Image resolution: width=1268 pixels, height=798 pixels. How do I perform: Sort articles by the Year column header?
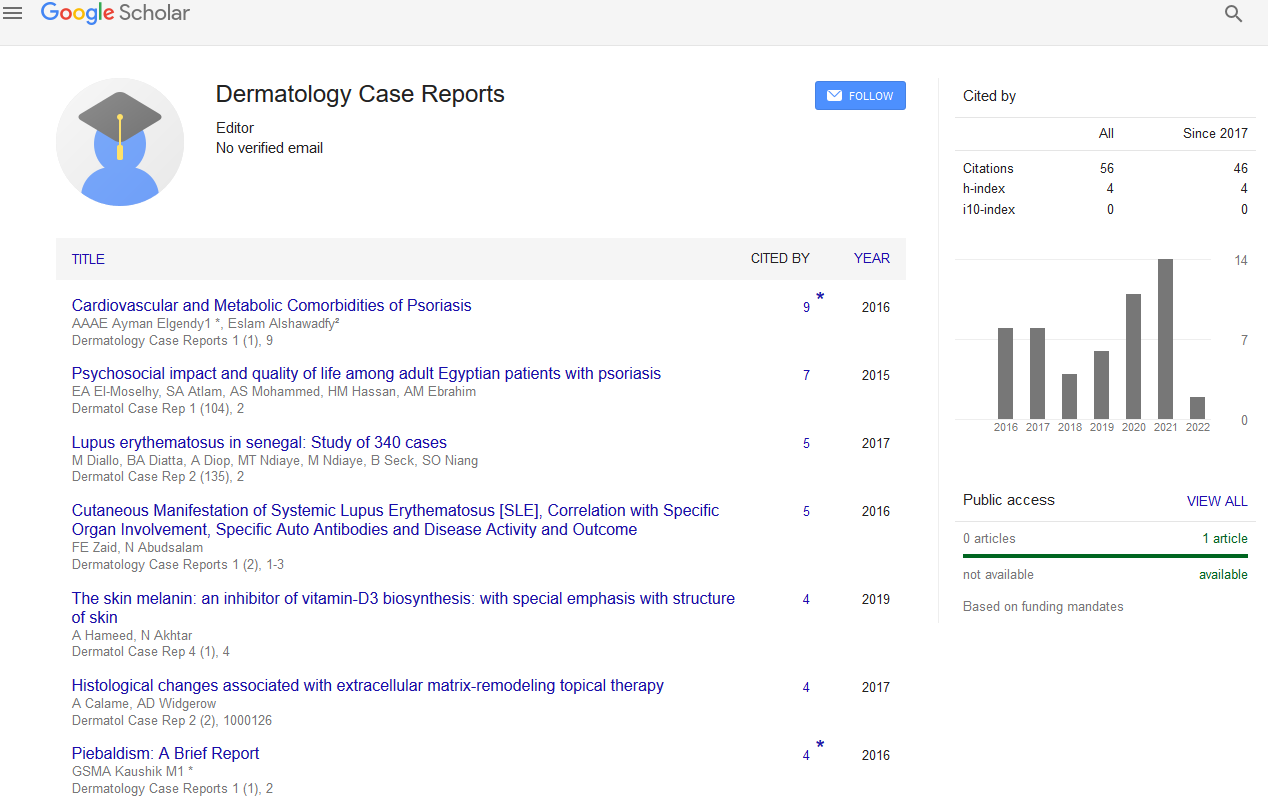(x=871, y=259)
